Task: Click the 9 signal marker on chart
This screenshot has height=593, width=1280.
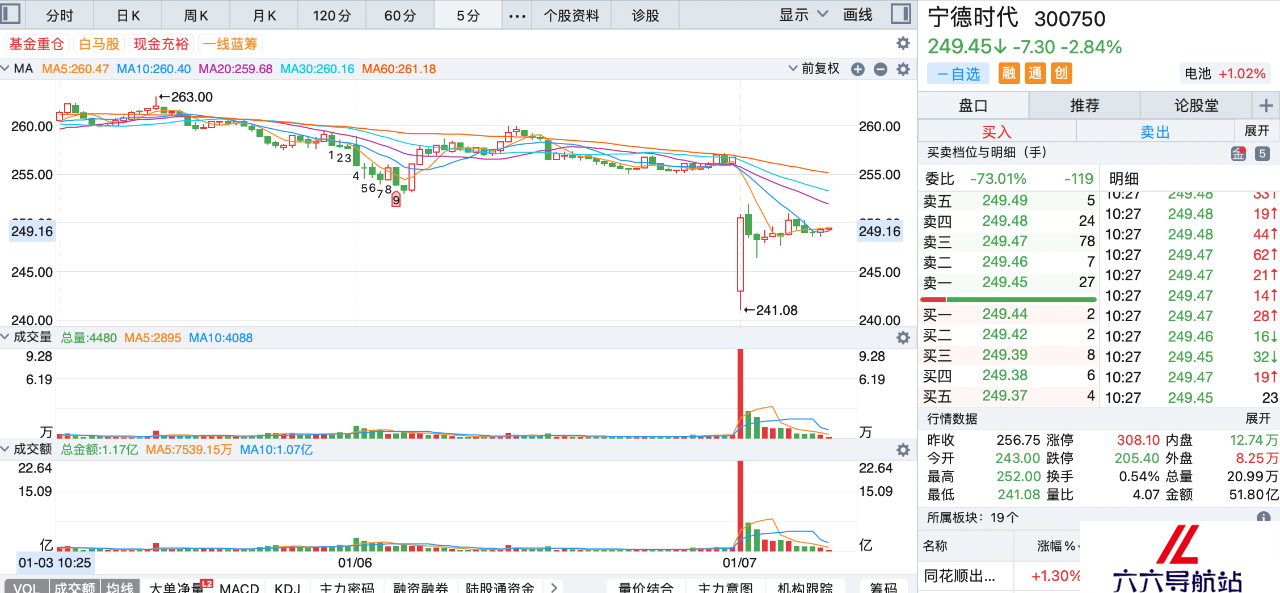Action: point(396,200)
